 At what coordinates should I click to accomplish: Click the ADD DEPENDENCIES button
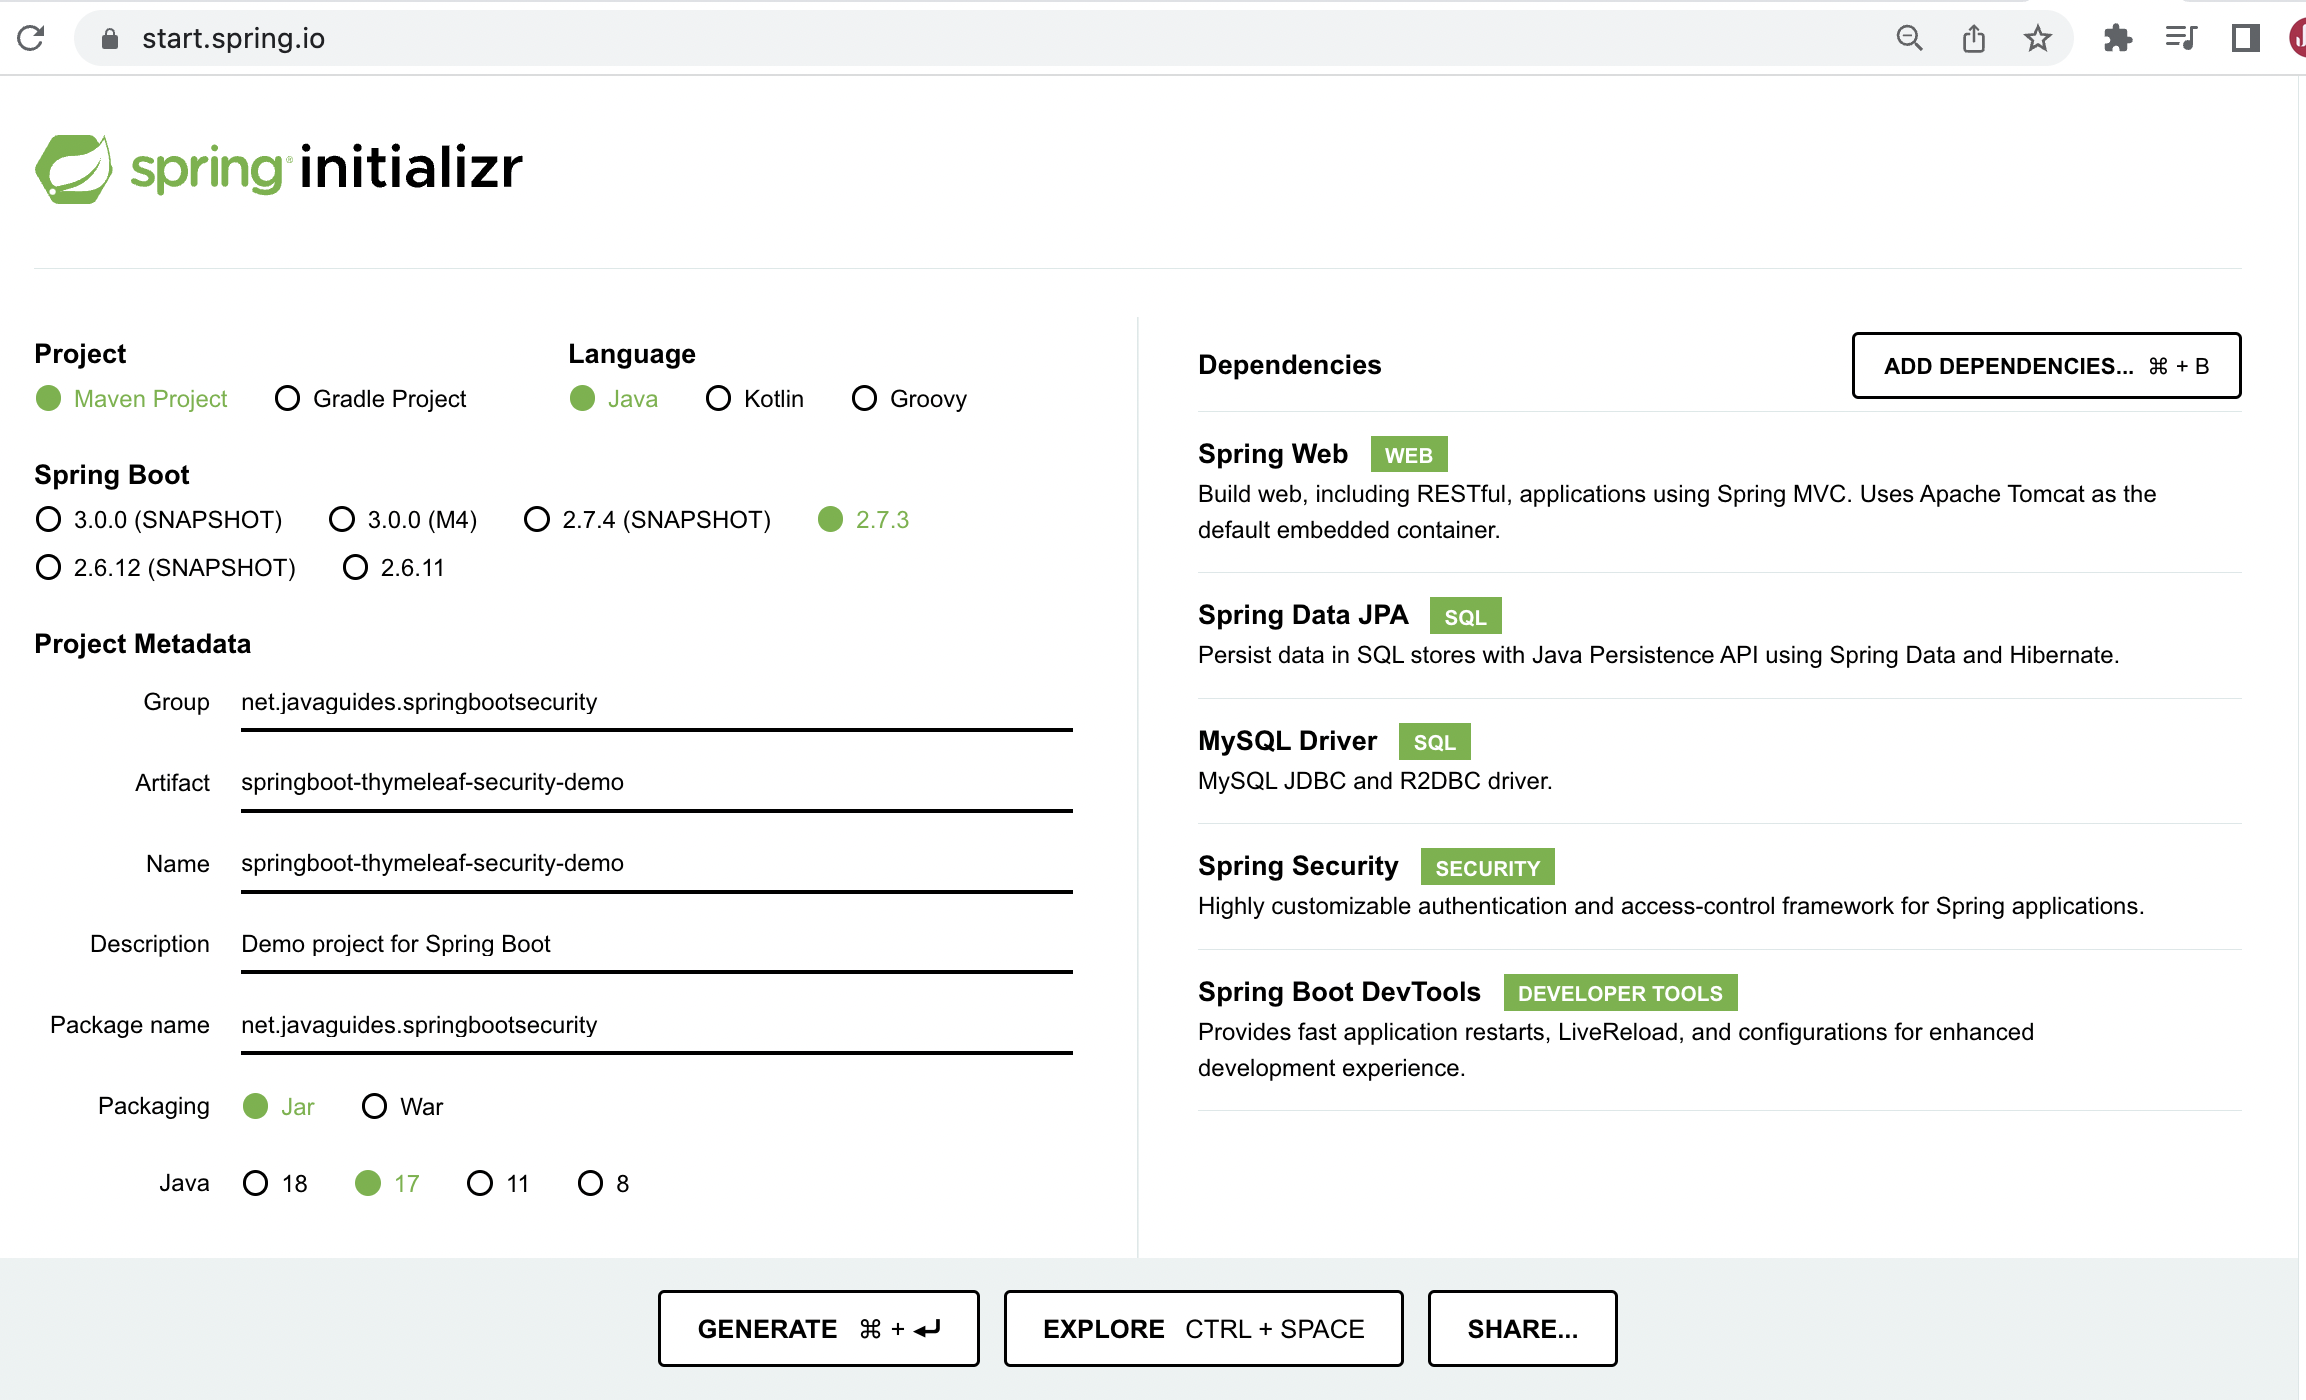coord(2046,366)
